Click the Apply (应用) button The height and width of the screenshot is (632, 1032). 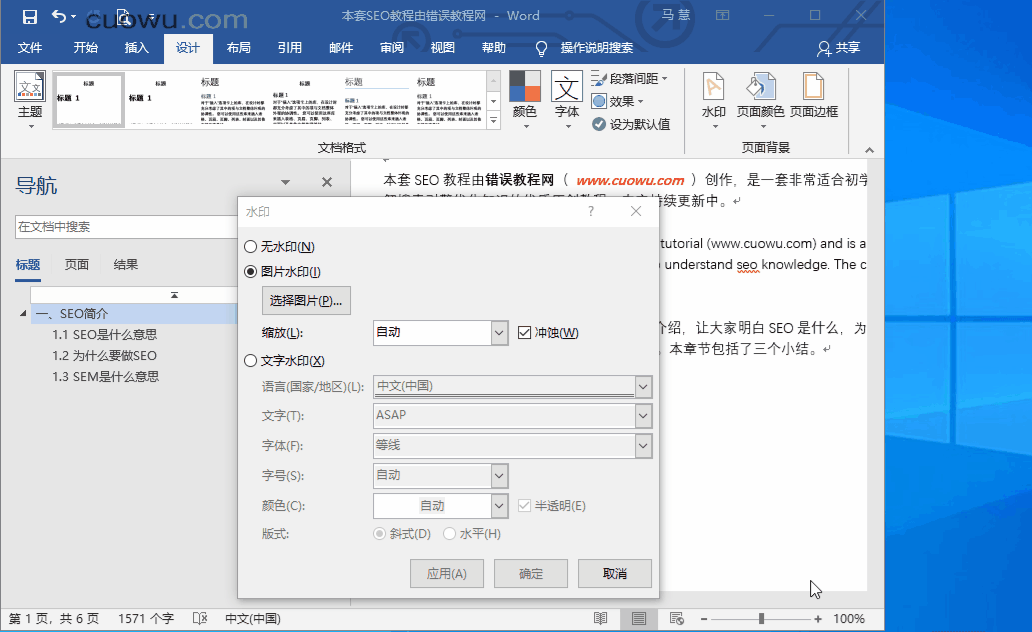click(447, 573)
